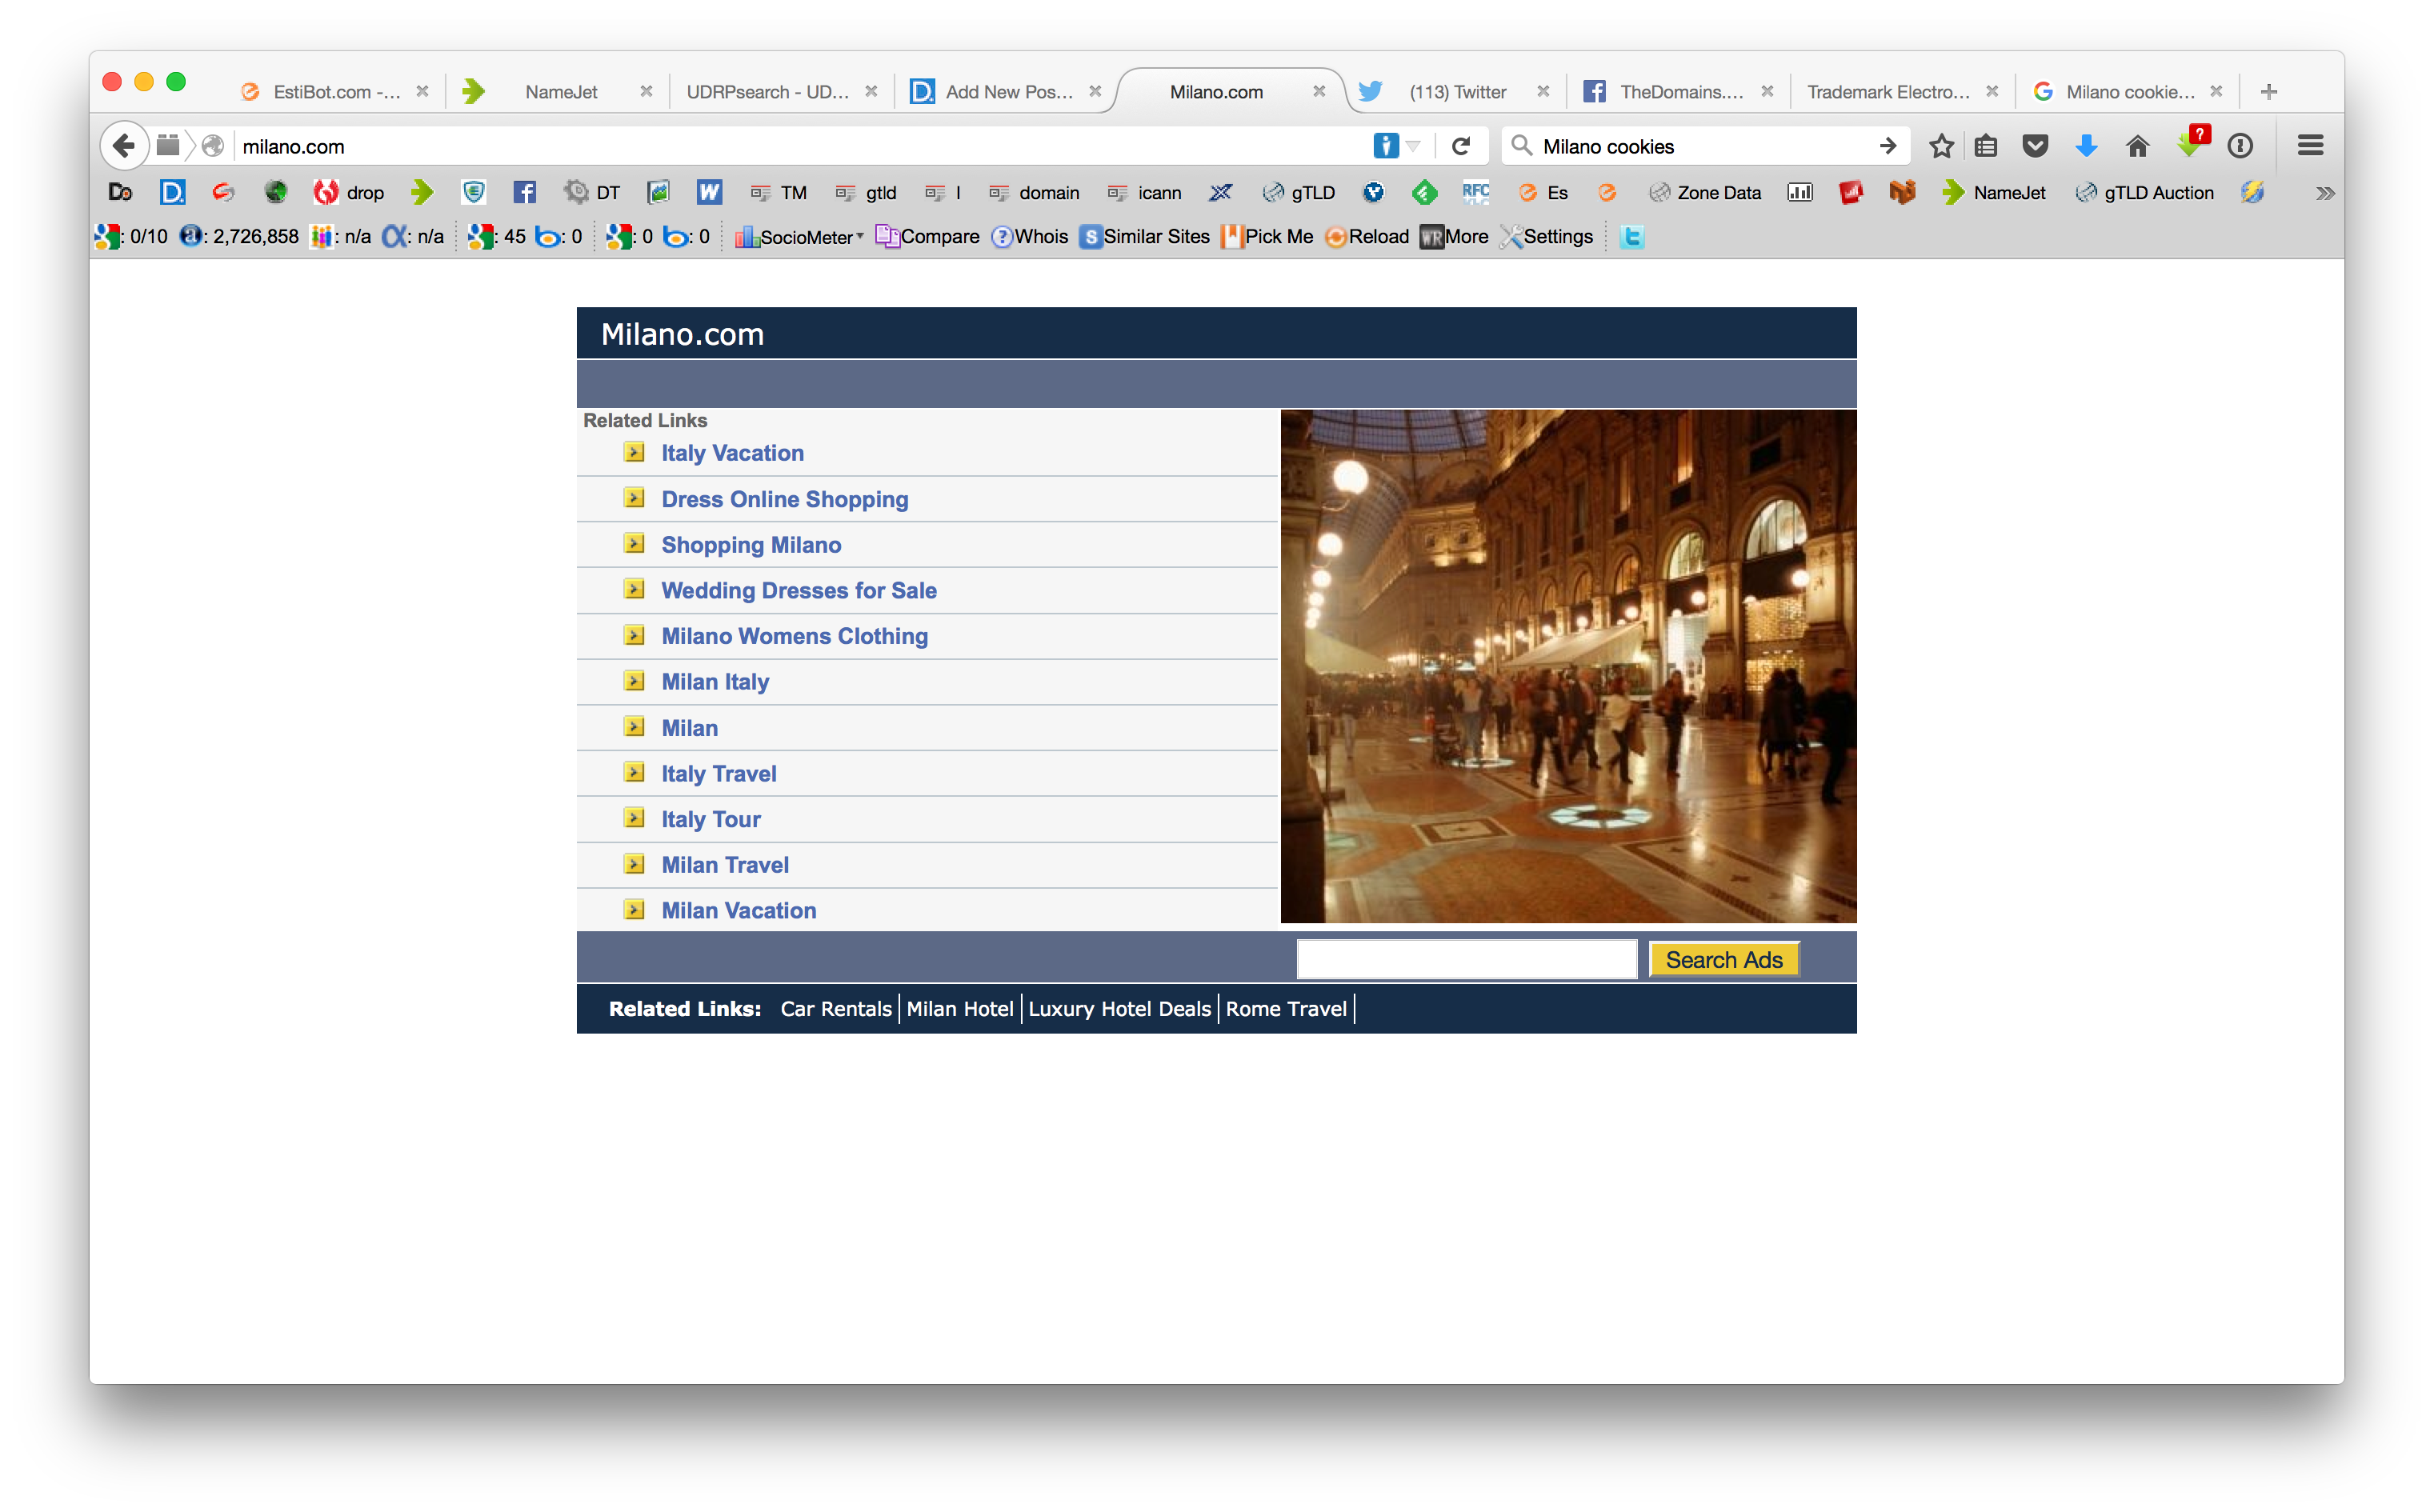Viewport: 2434px width, 1512px height.
Task: Open the Italy Vacation link
Action: 732,453
